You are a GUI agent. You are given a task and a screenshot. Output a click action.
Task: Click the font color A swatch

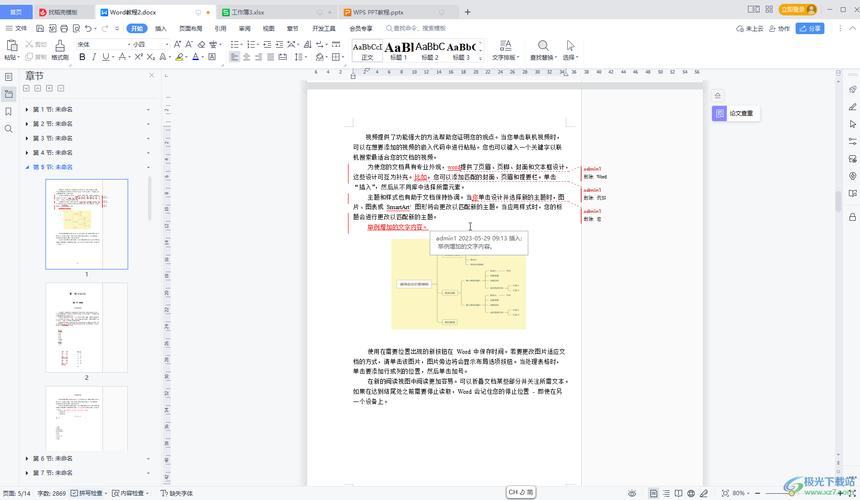click(195, 57)
